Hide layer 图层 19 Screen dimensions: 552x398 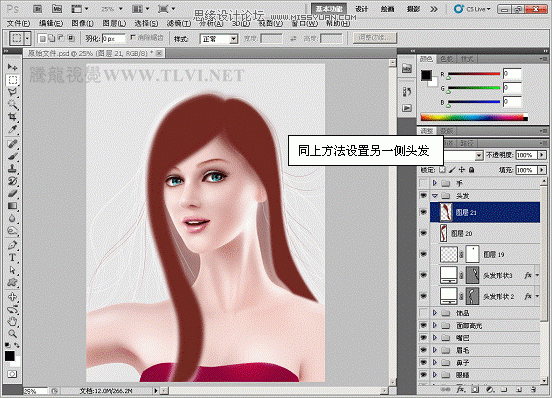click(x=424, y=254)
